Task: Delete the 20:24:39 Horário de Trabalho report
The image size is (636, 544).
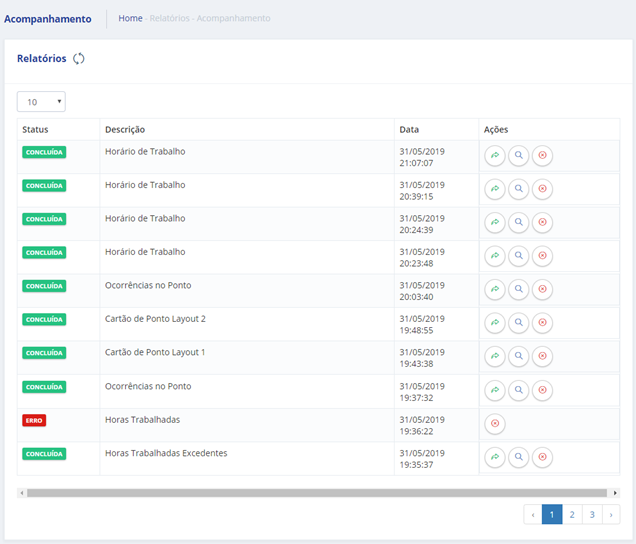Action: [542, 223]
